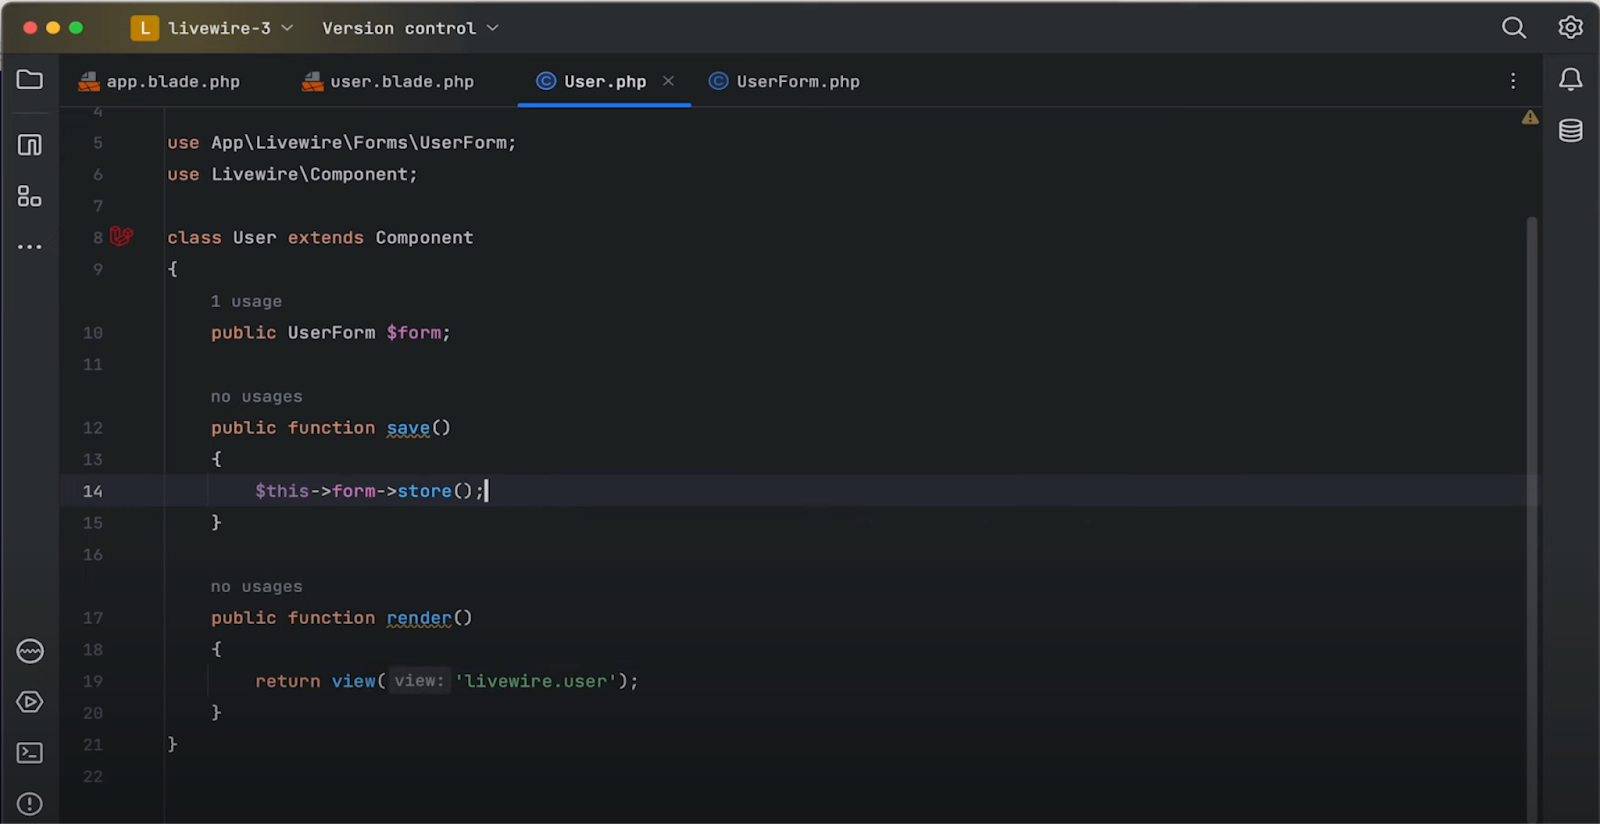
Task: Open Search Everywhere magnifier
Action: point(1514,28)
